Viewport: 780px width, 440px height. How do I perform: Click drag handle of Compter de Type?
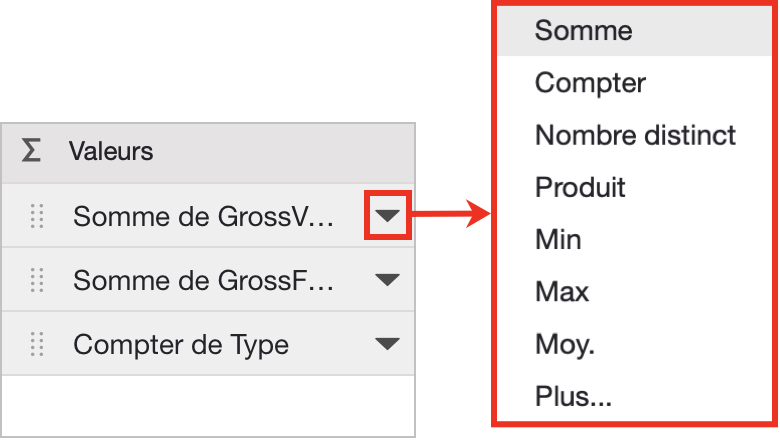[37, 345]
